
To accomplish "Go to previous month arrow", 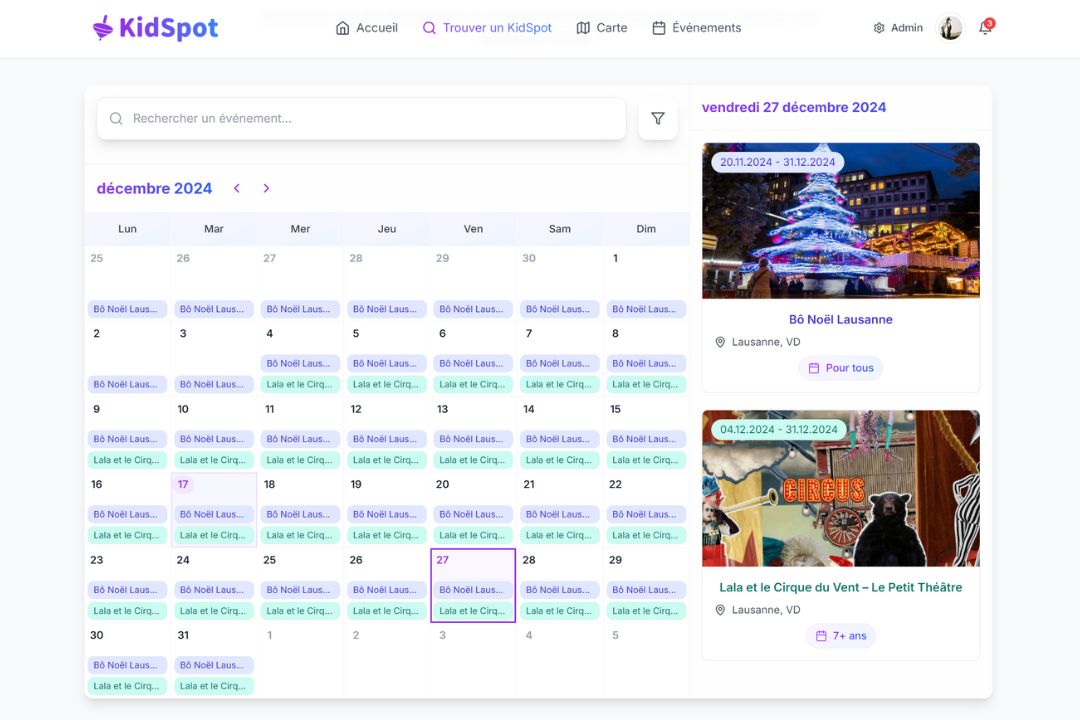I will 237,188.
